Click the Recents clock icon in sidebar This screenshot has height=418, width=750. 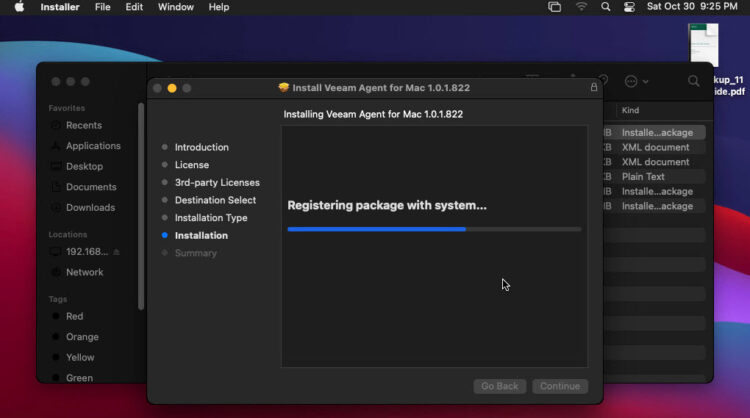tap(56, 125)
